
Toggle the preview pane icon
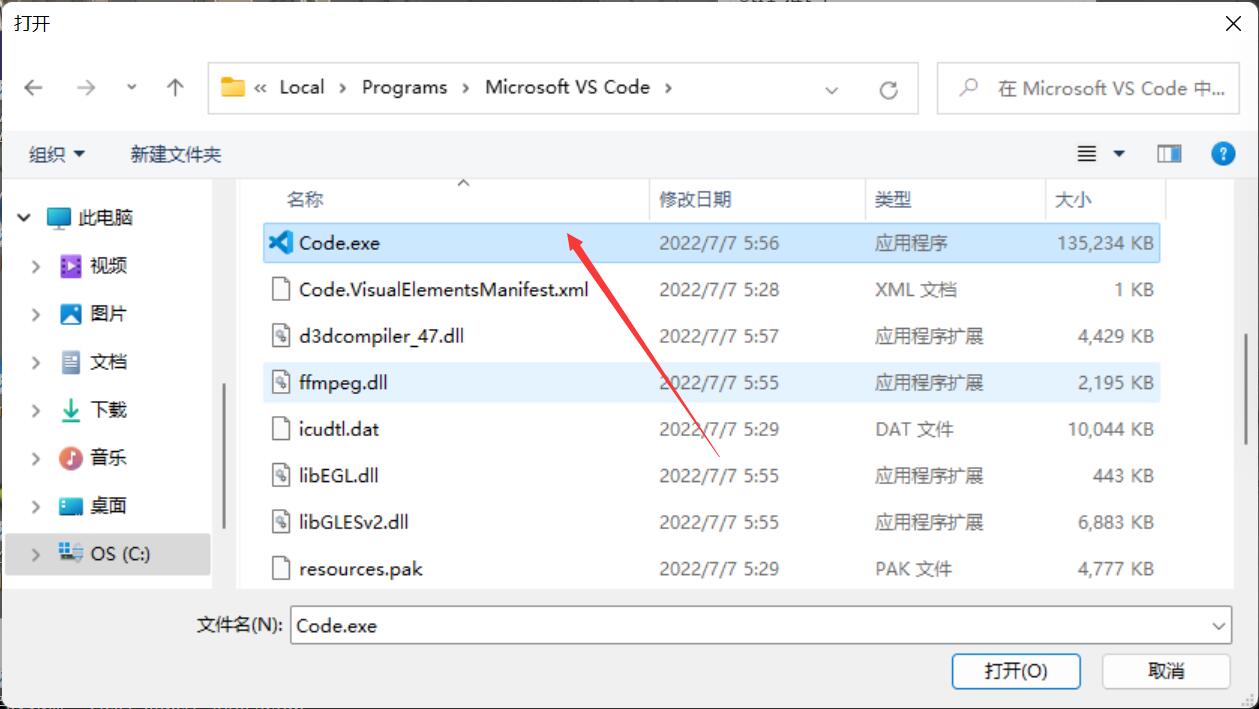(1169, 154)
